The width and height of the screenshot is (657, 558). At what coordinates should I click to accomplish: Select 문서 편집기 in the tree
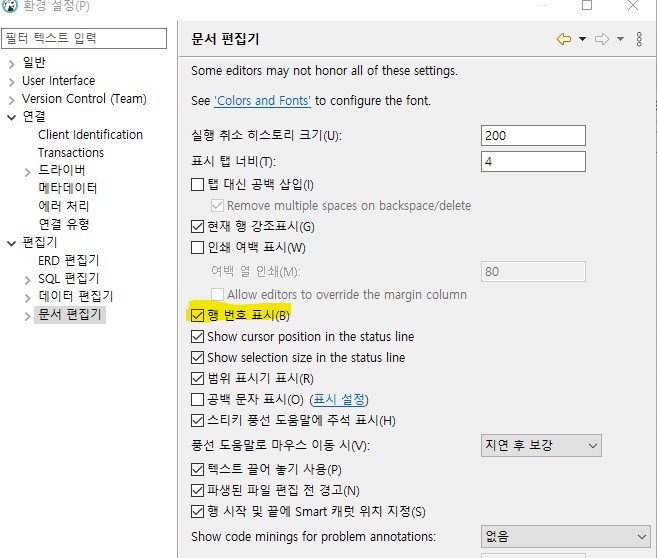(70, 314)
